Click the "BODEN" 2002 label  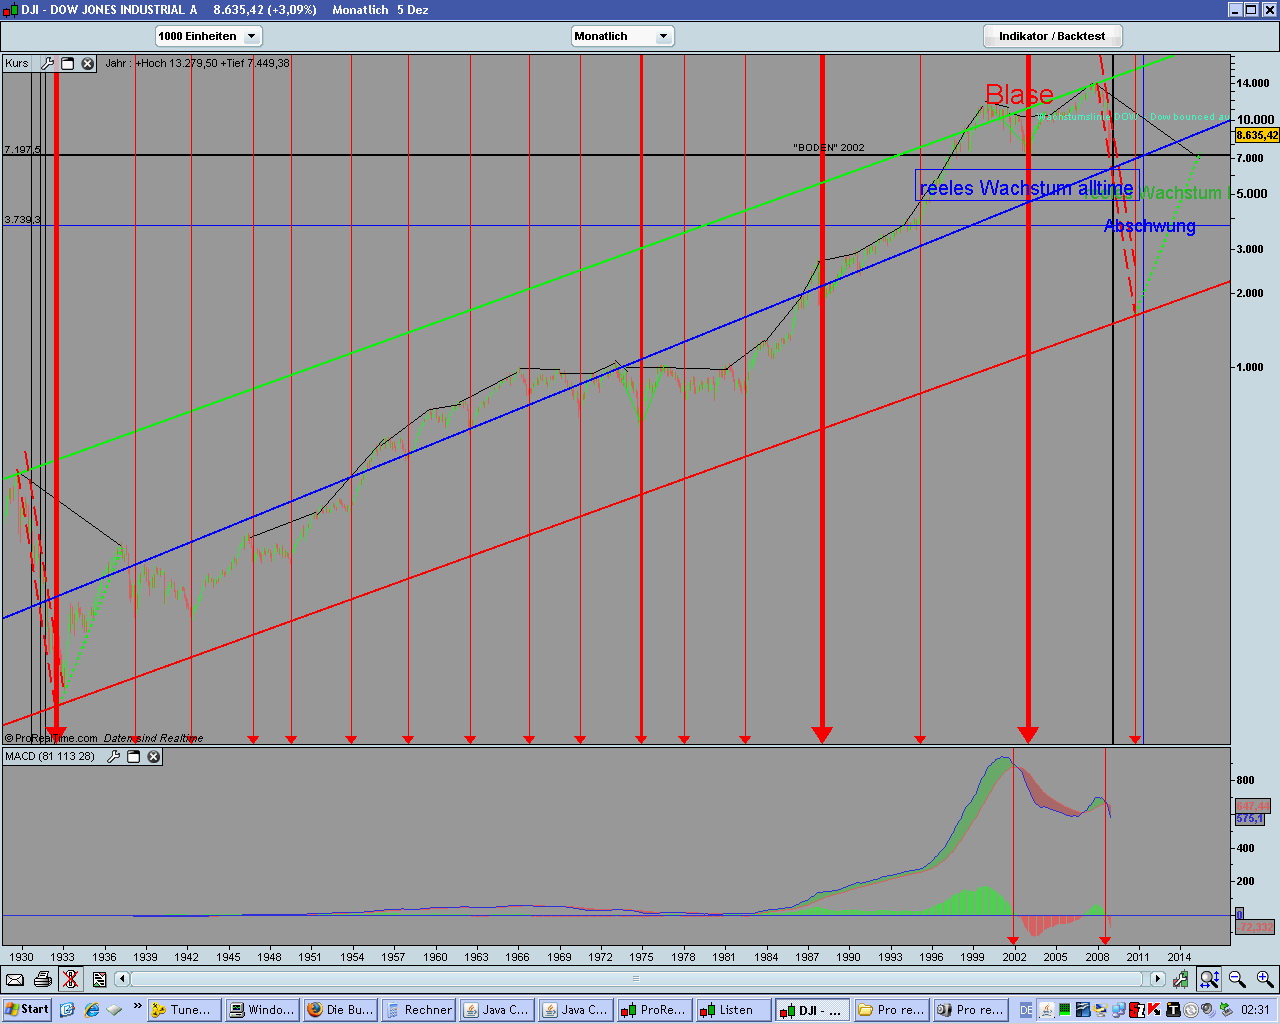point(829,148)
